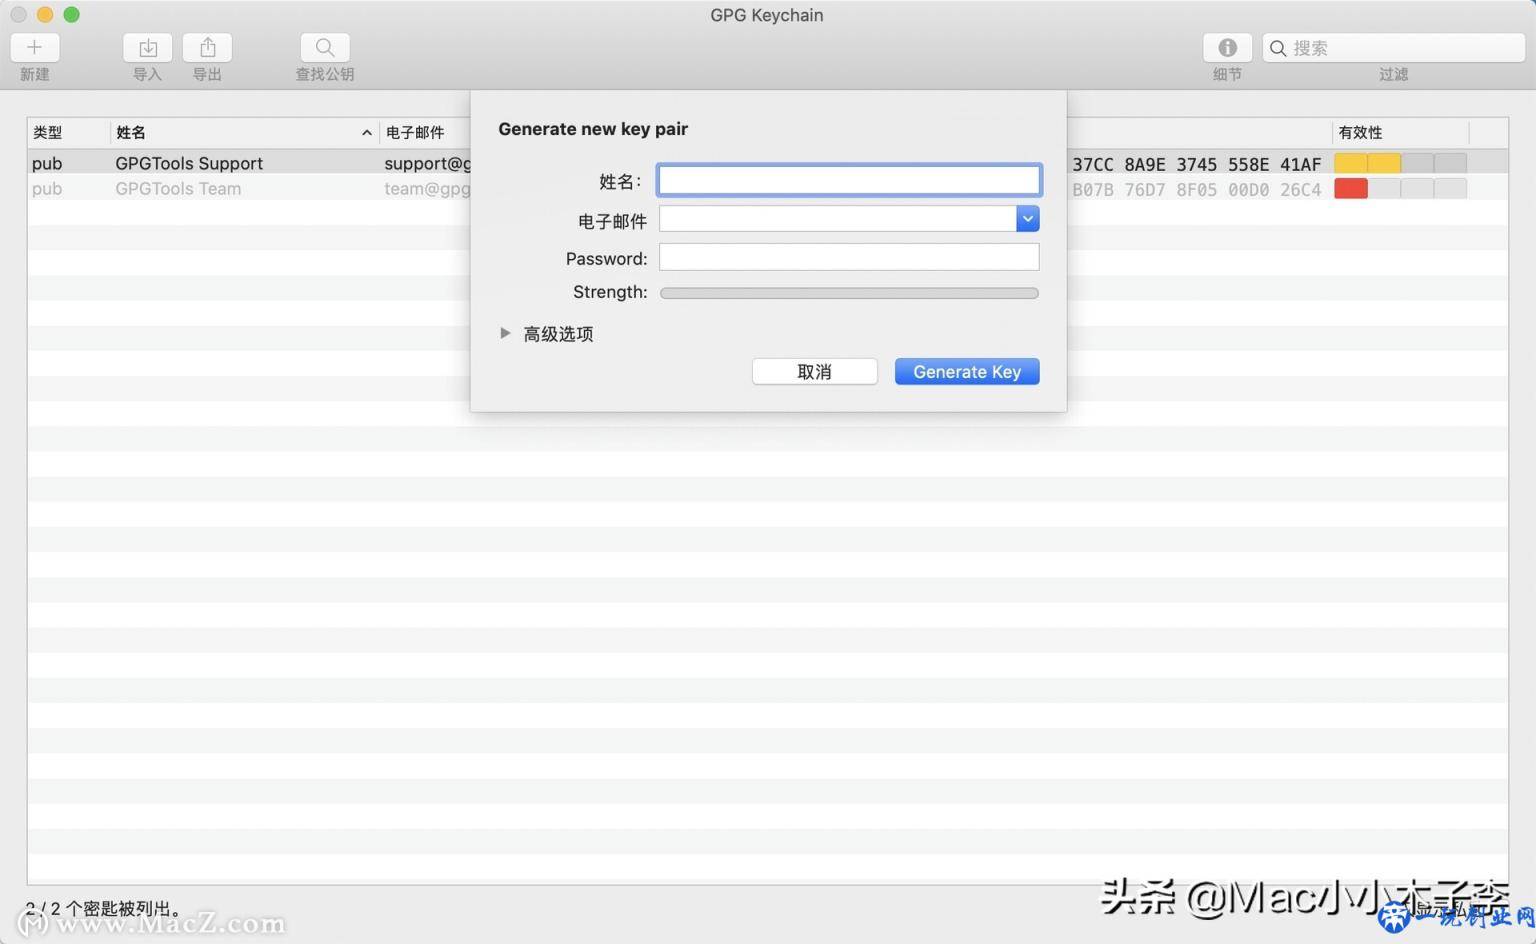Click the yellow validity bar of GPGTools Support
Image resolution: width=1536 pixels, height=944 pixels.
[x=1367, y=163]
